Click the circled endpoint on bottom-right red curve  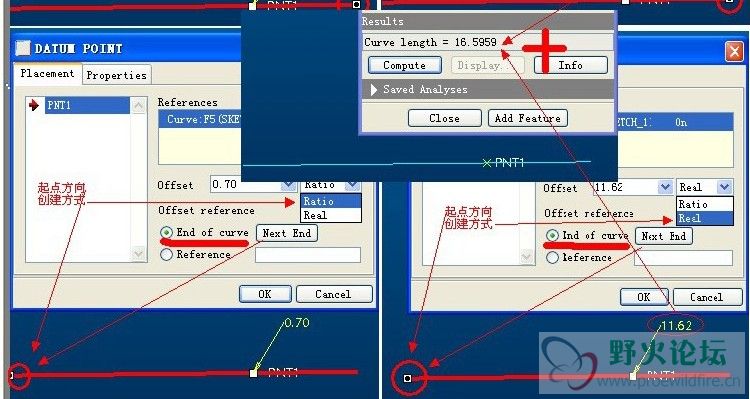coord(407,378)
